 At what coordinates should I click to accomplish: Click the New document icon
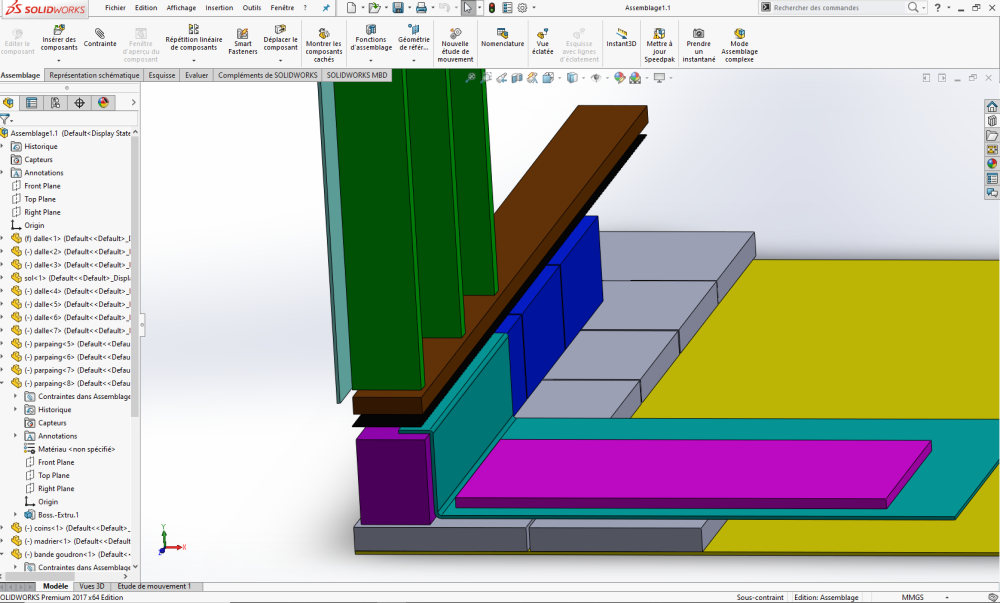[351, 8]
